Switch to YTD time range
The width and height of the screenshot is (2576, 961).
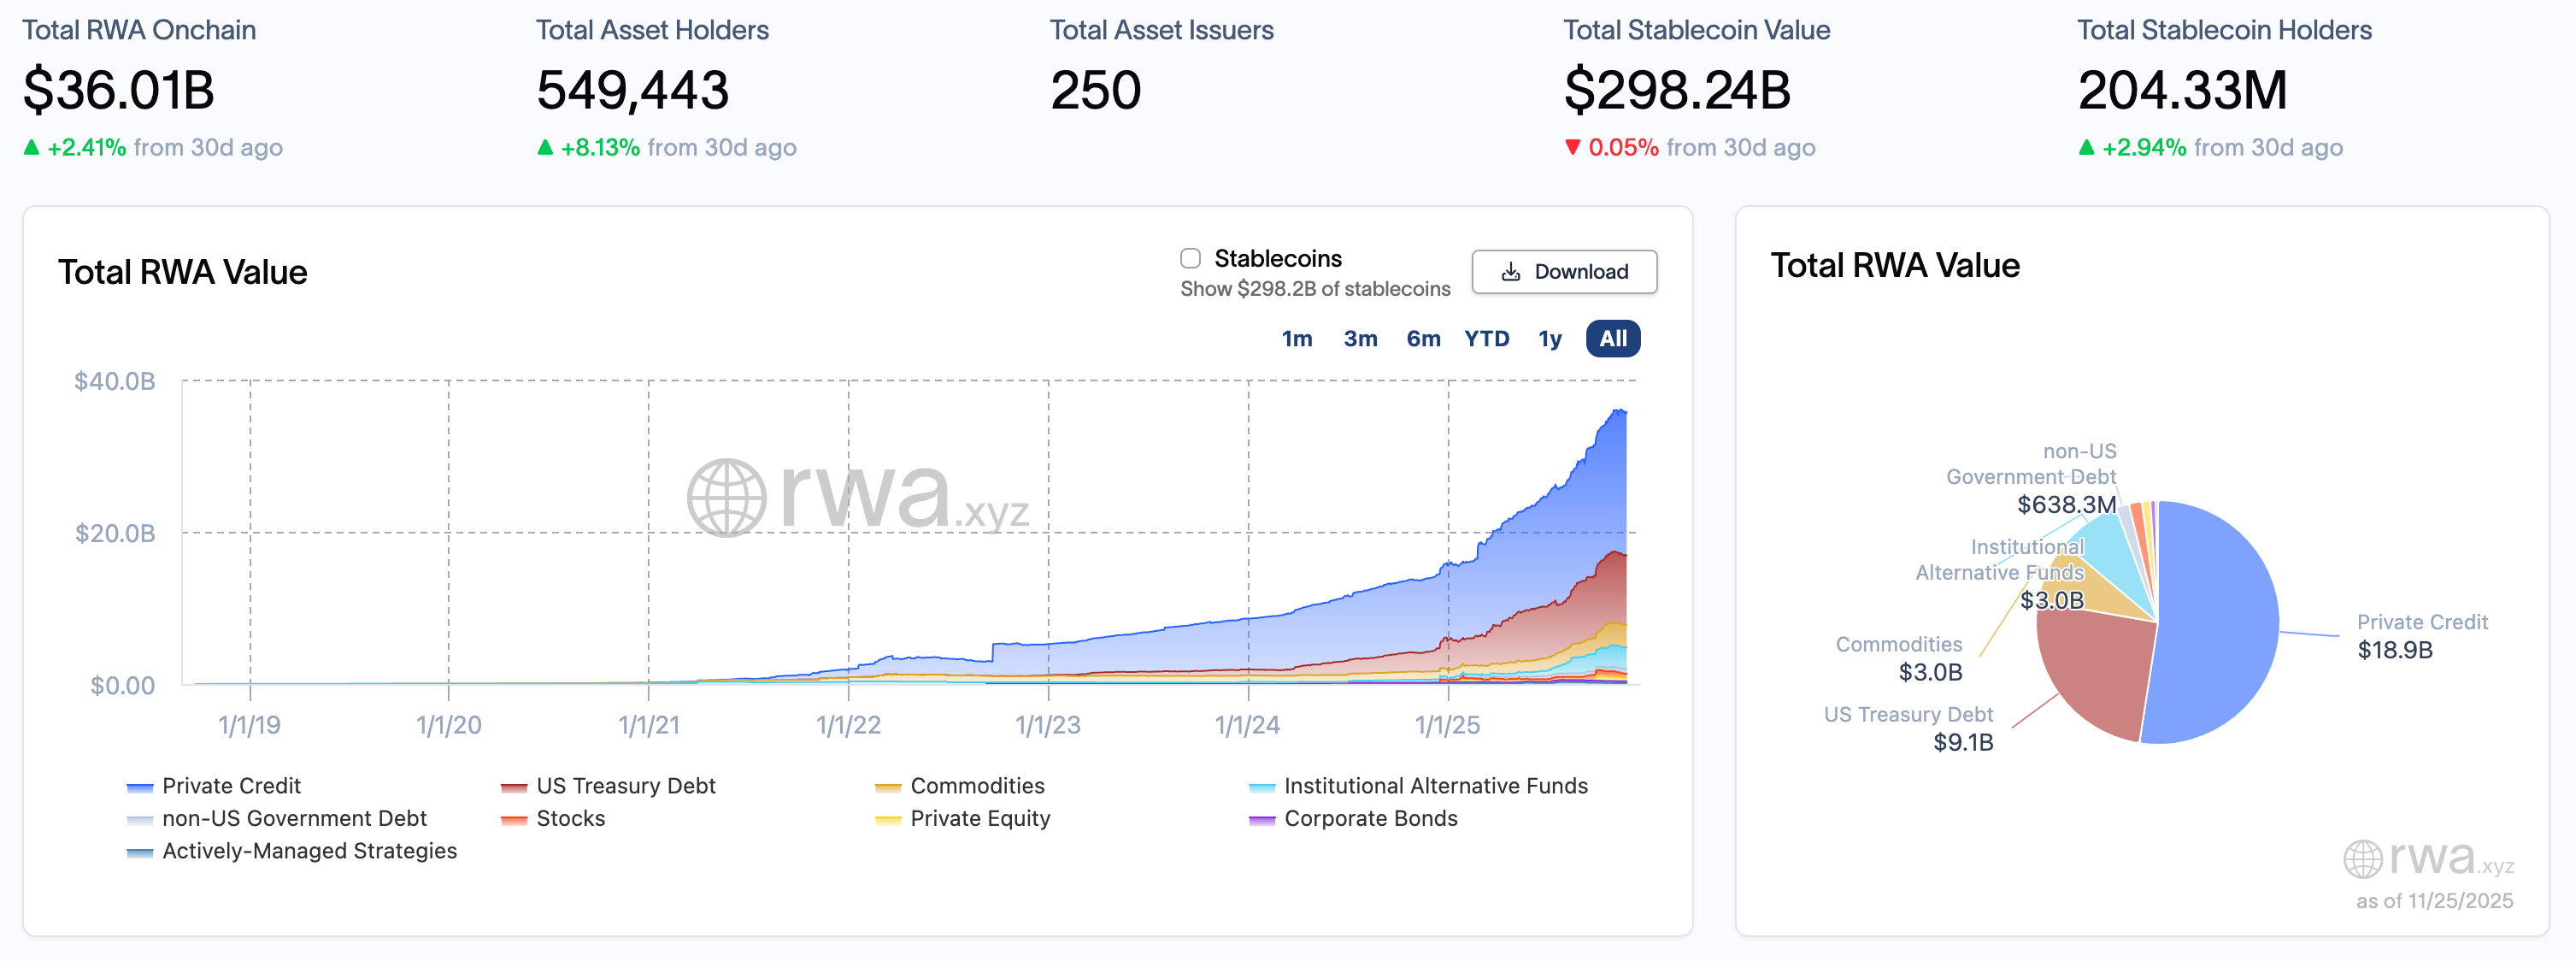(1486, 339)
